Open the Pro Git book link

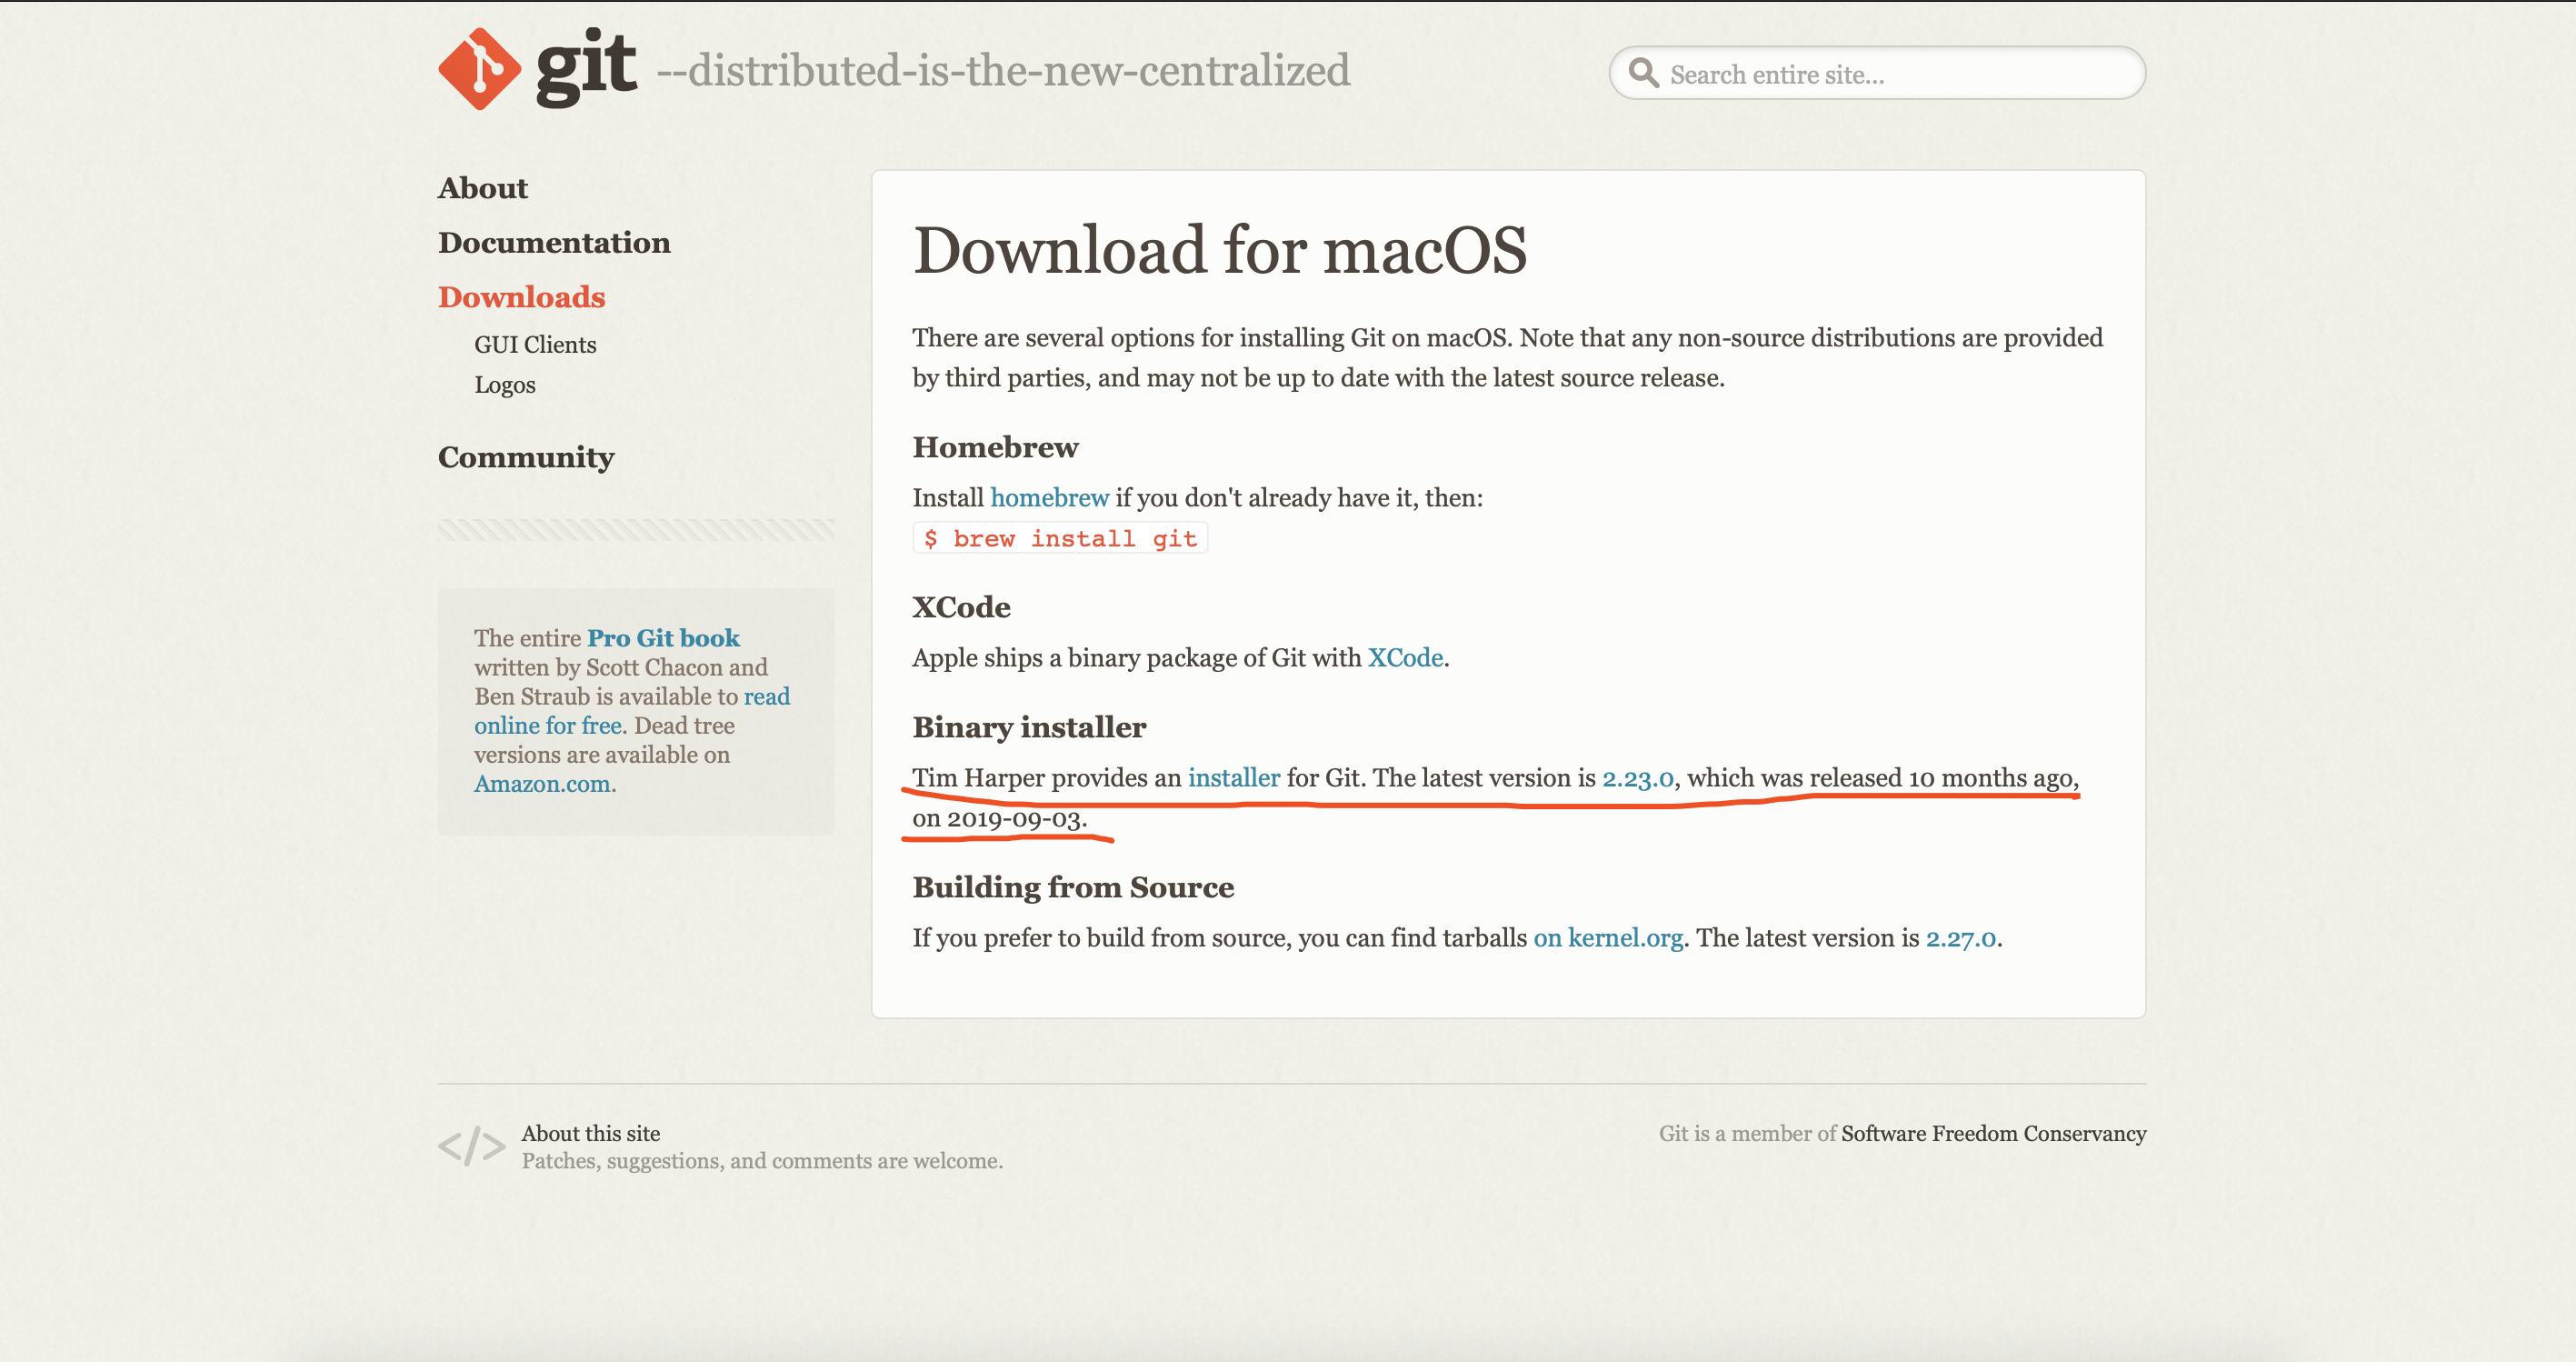tap(663, 638)
